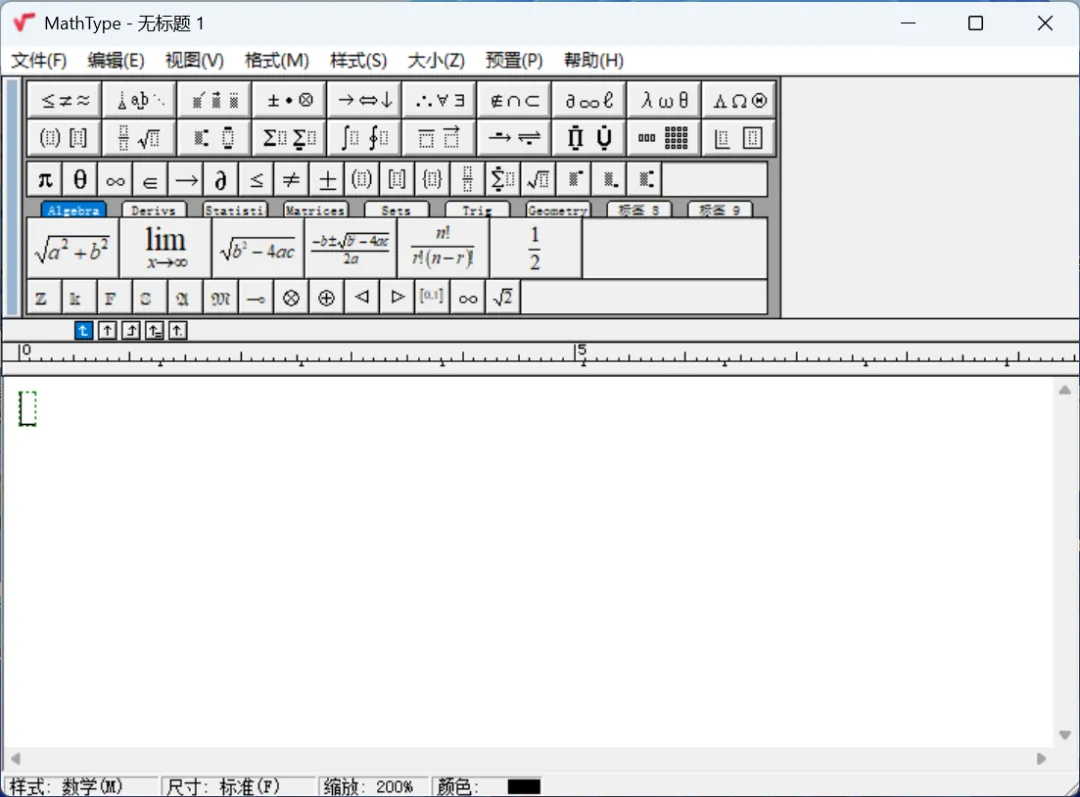Select the left-justified tab stop
The image size is (1080, 797).
83,331
